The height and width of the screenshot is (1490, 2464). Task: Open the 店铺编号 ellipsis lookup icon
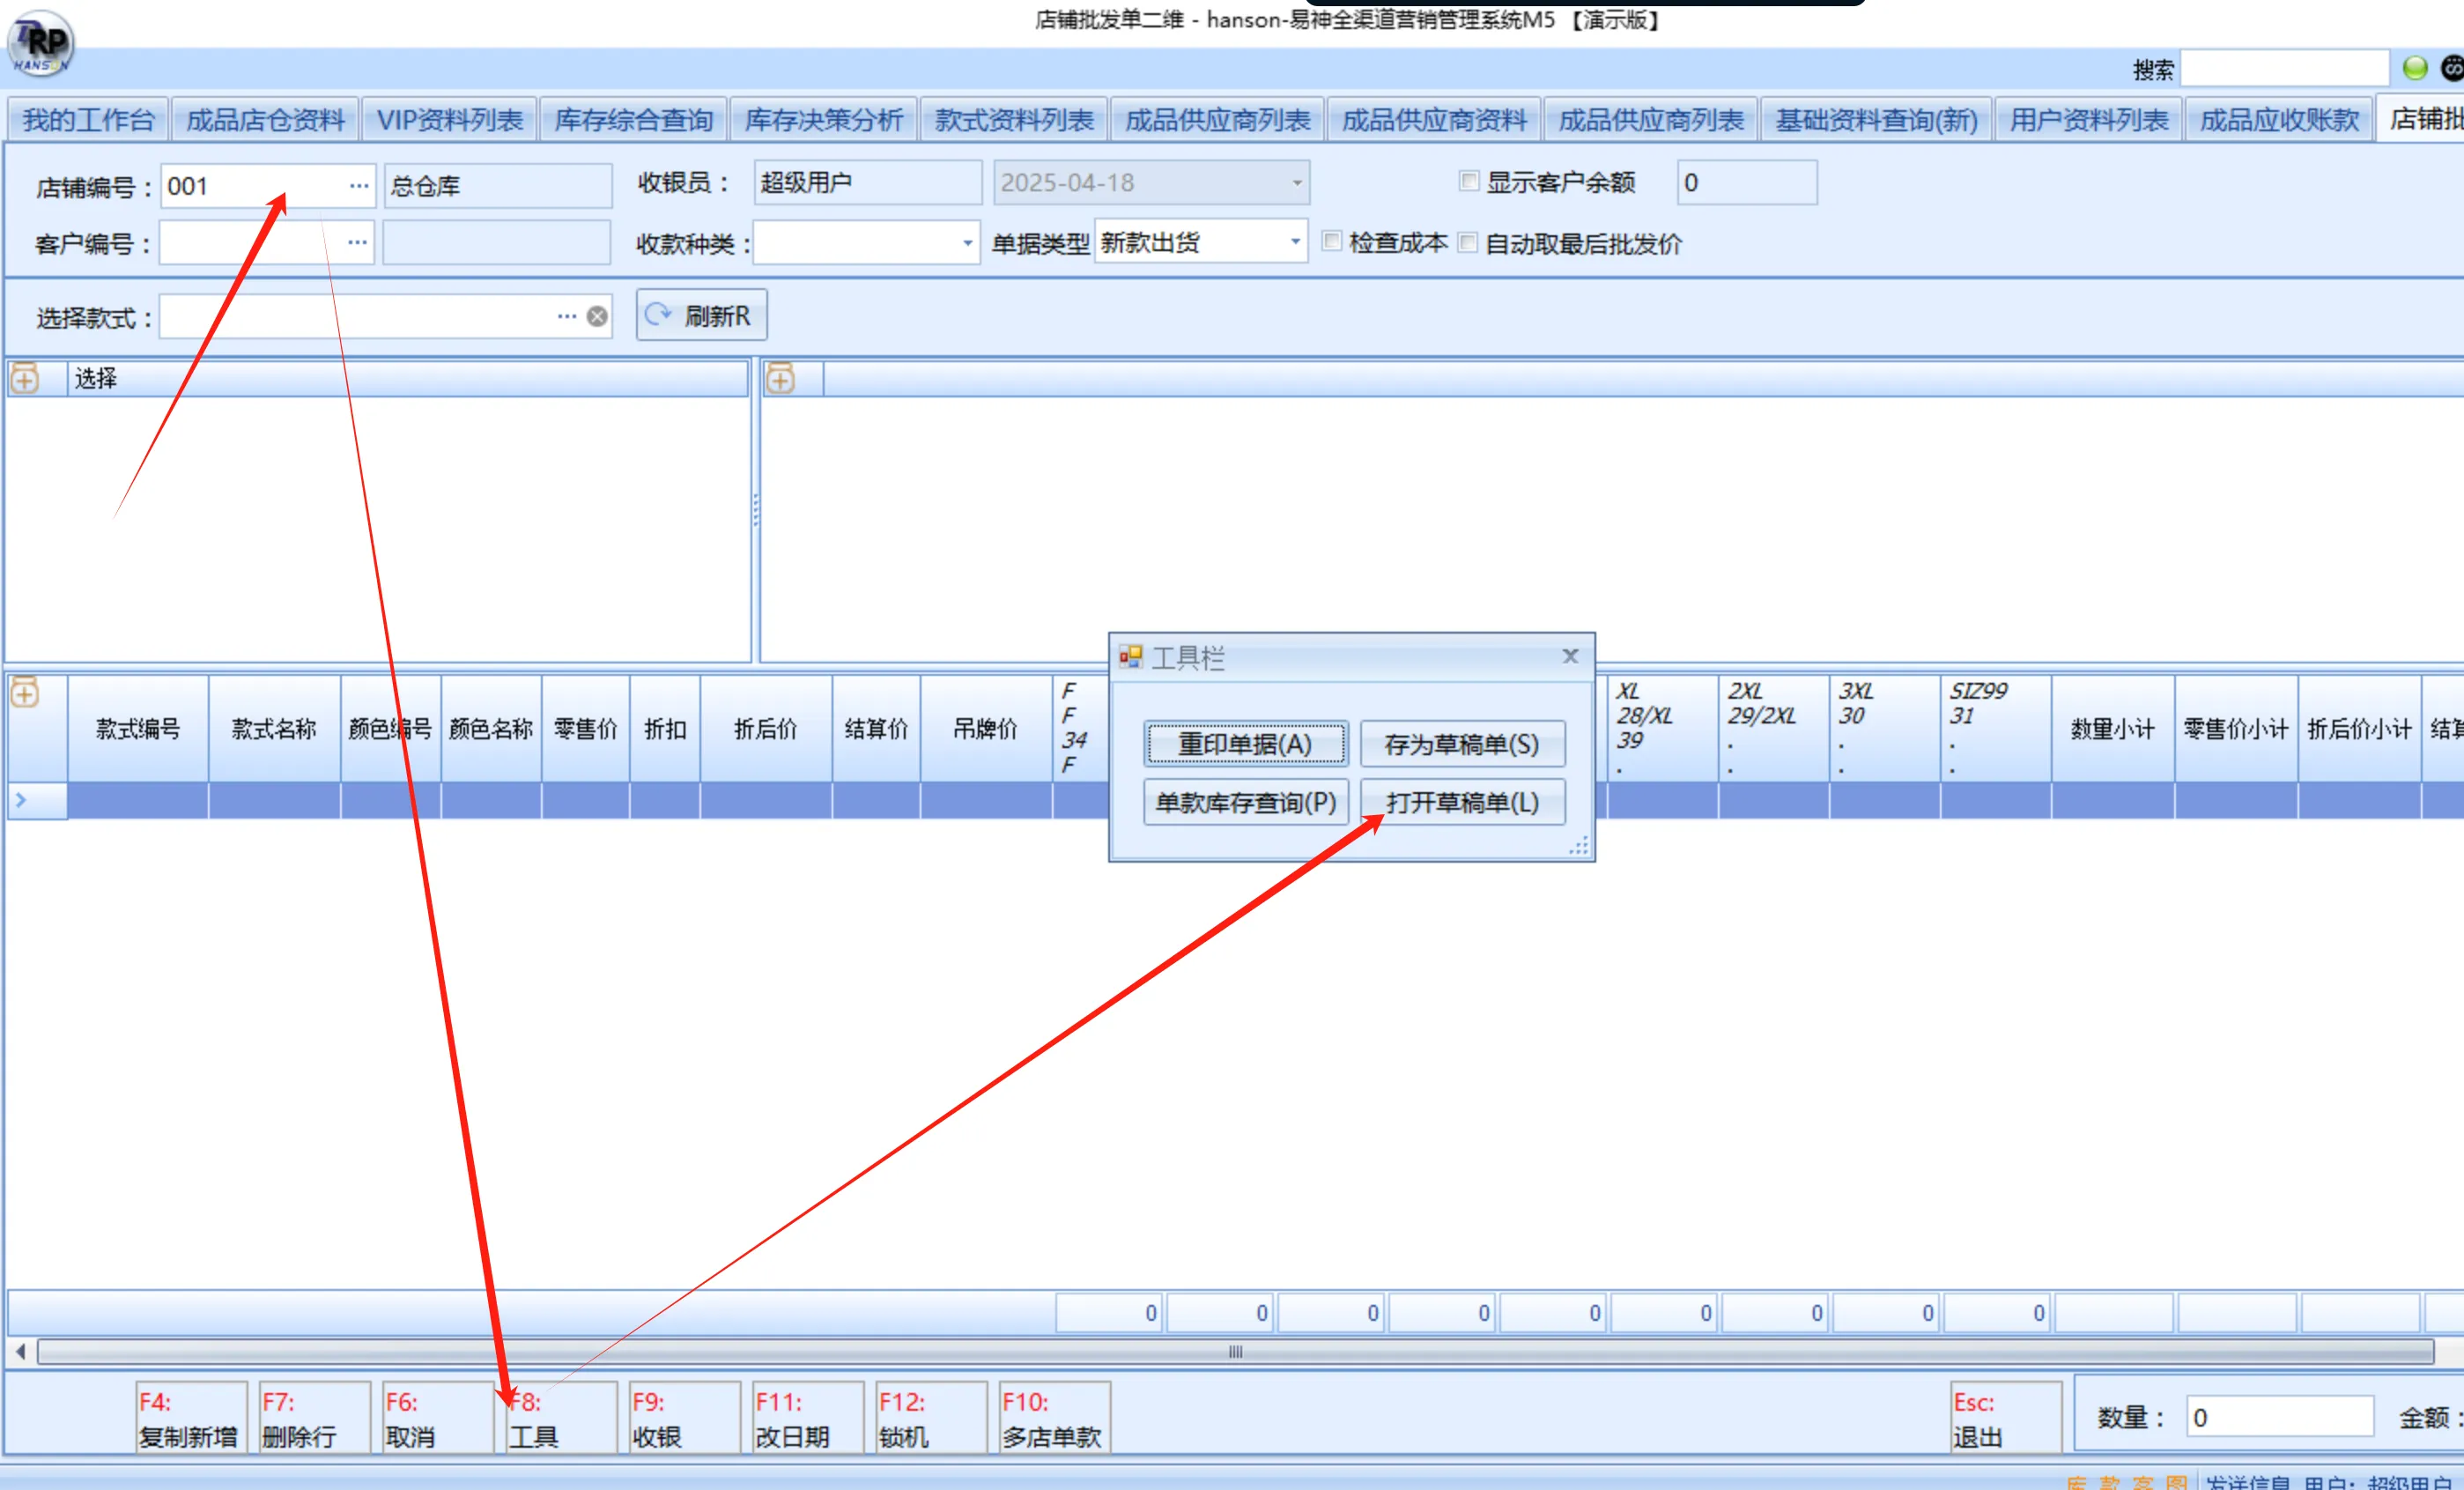[359, 185]
